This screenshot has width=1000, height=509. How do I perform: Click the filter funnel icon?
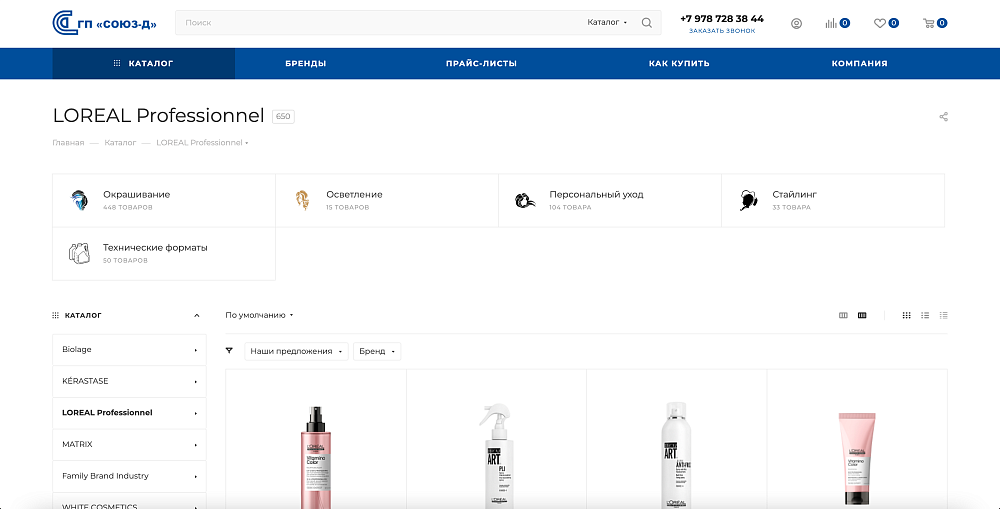coord(230,351)
